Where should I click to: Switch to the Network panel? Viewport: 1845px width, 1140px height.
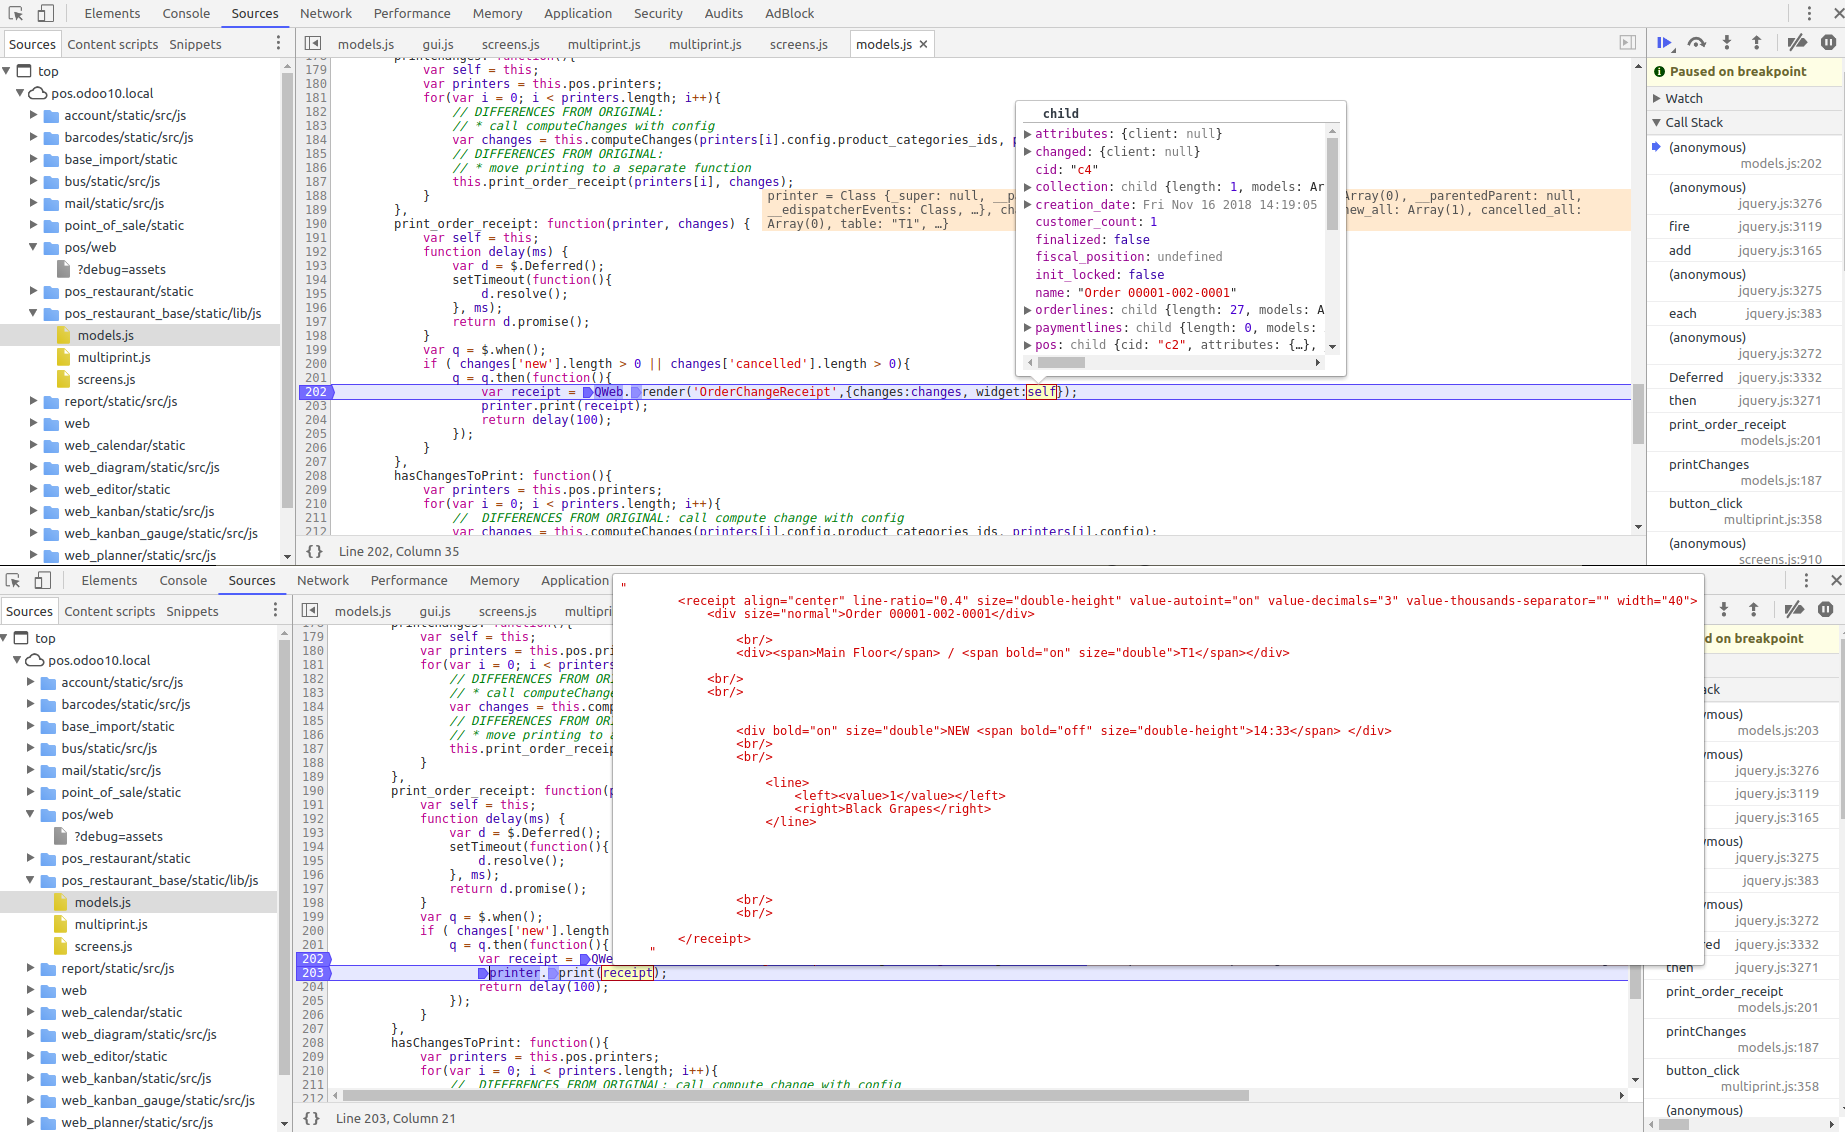tap(326, 13)
